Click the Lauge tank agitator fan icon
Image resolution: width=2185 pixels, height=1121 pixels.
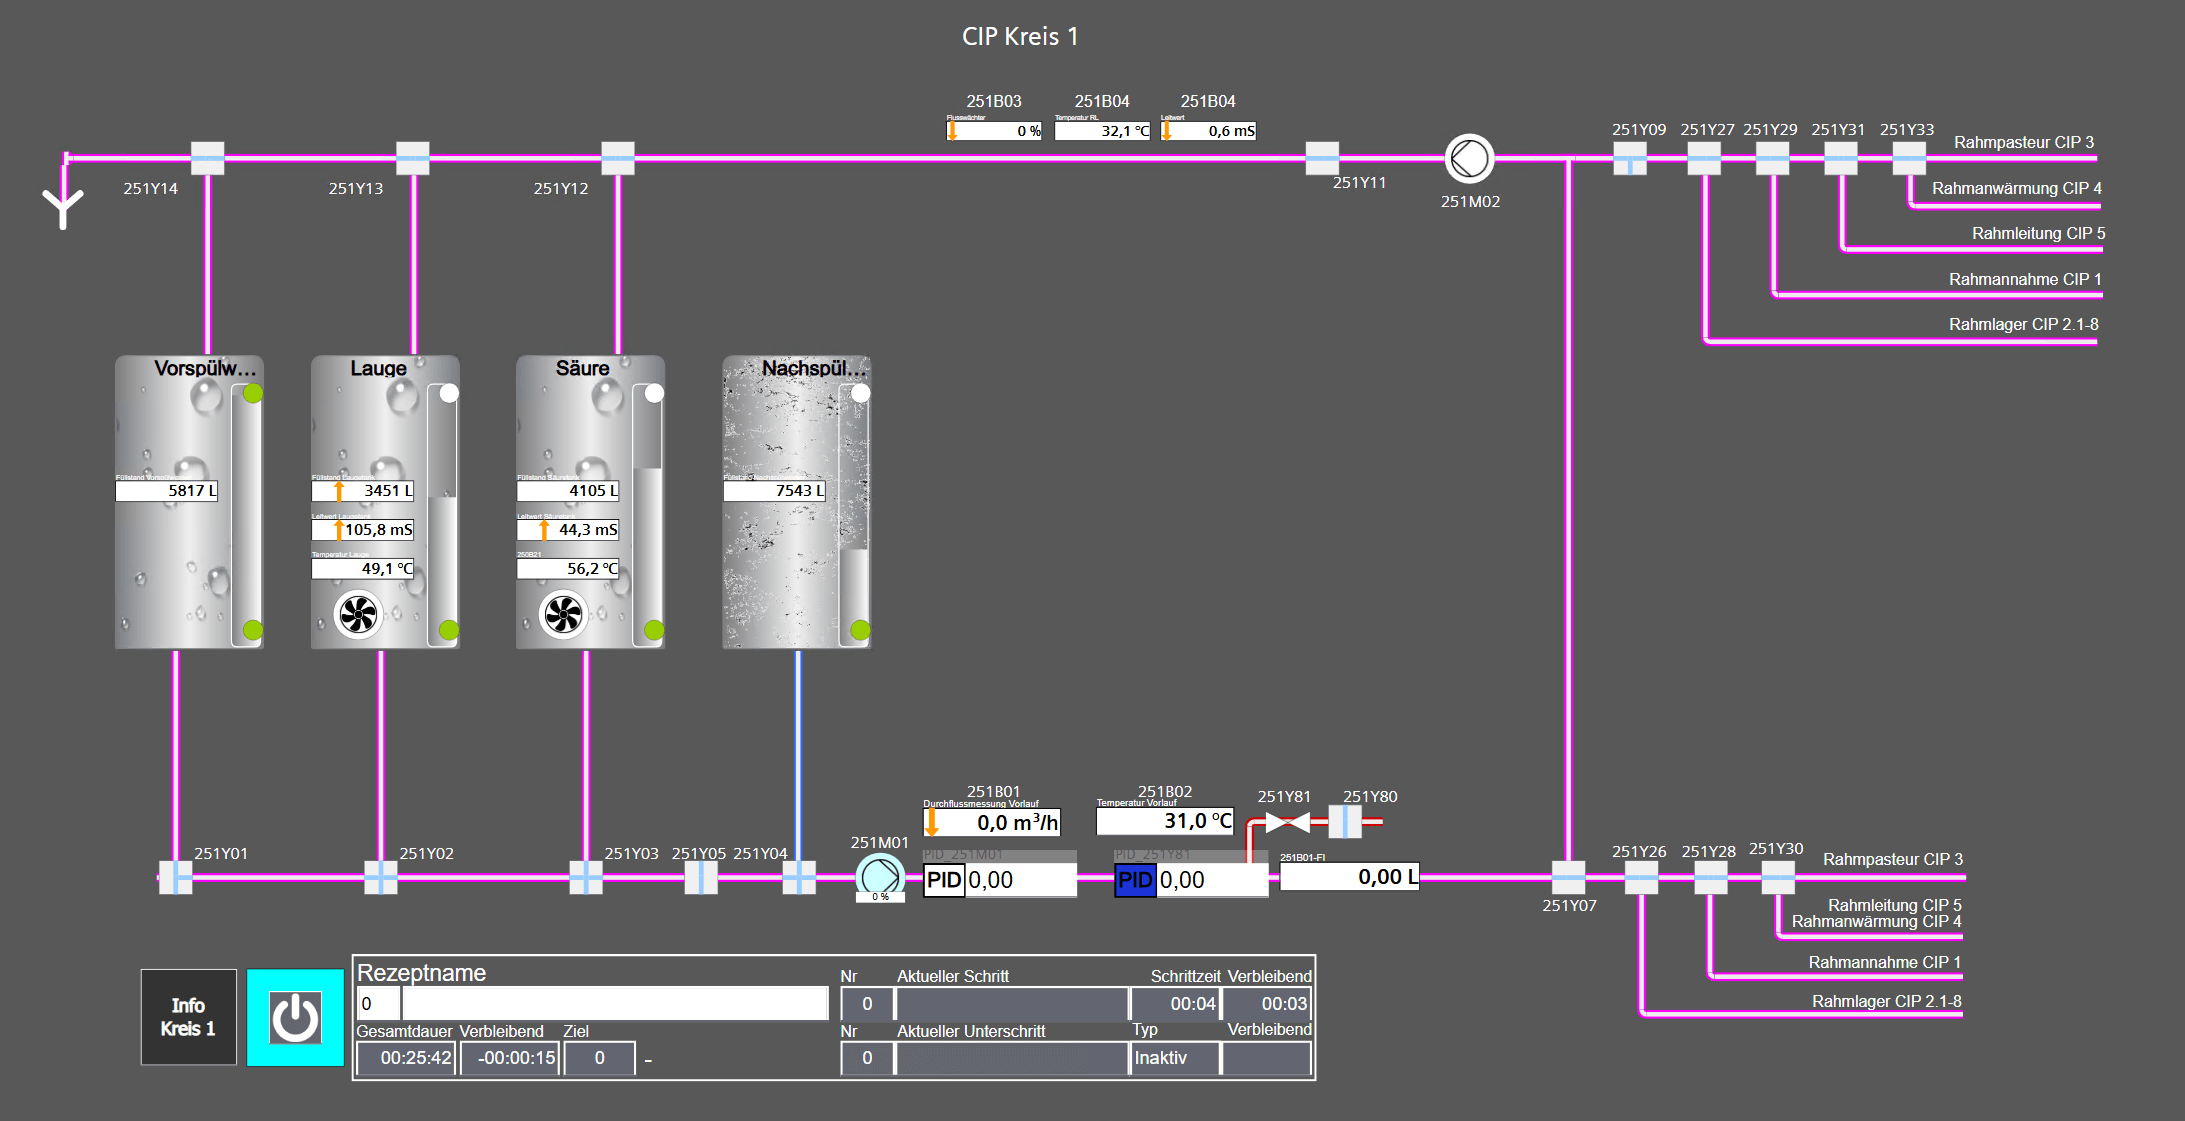(x=358, y=614)
